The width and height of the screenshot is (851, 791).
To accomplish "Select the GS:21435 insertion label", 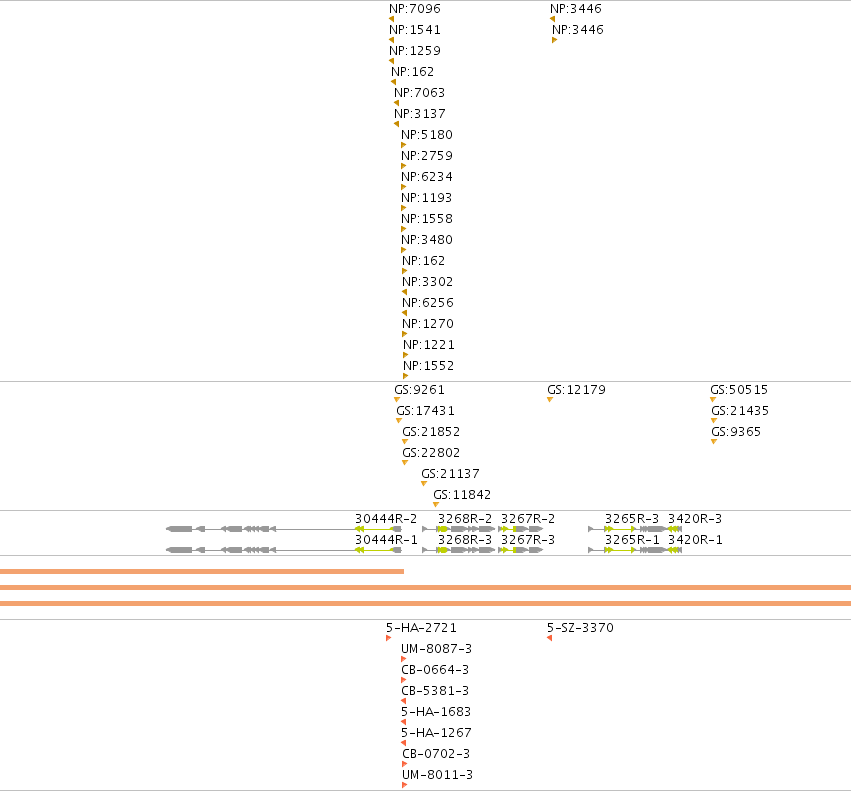I will [740, 411].
